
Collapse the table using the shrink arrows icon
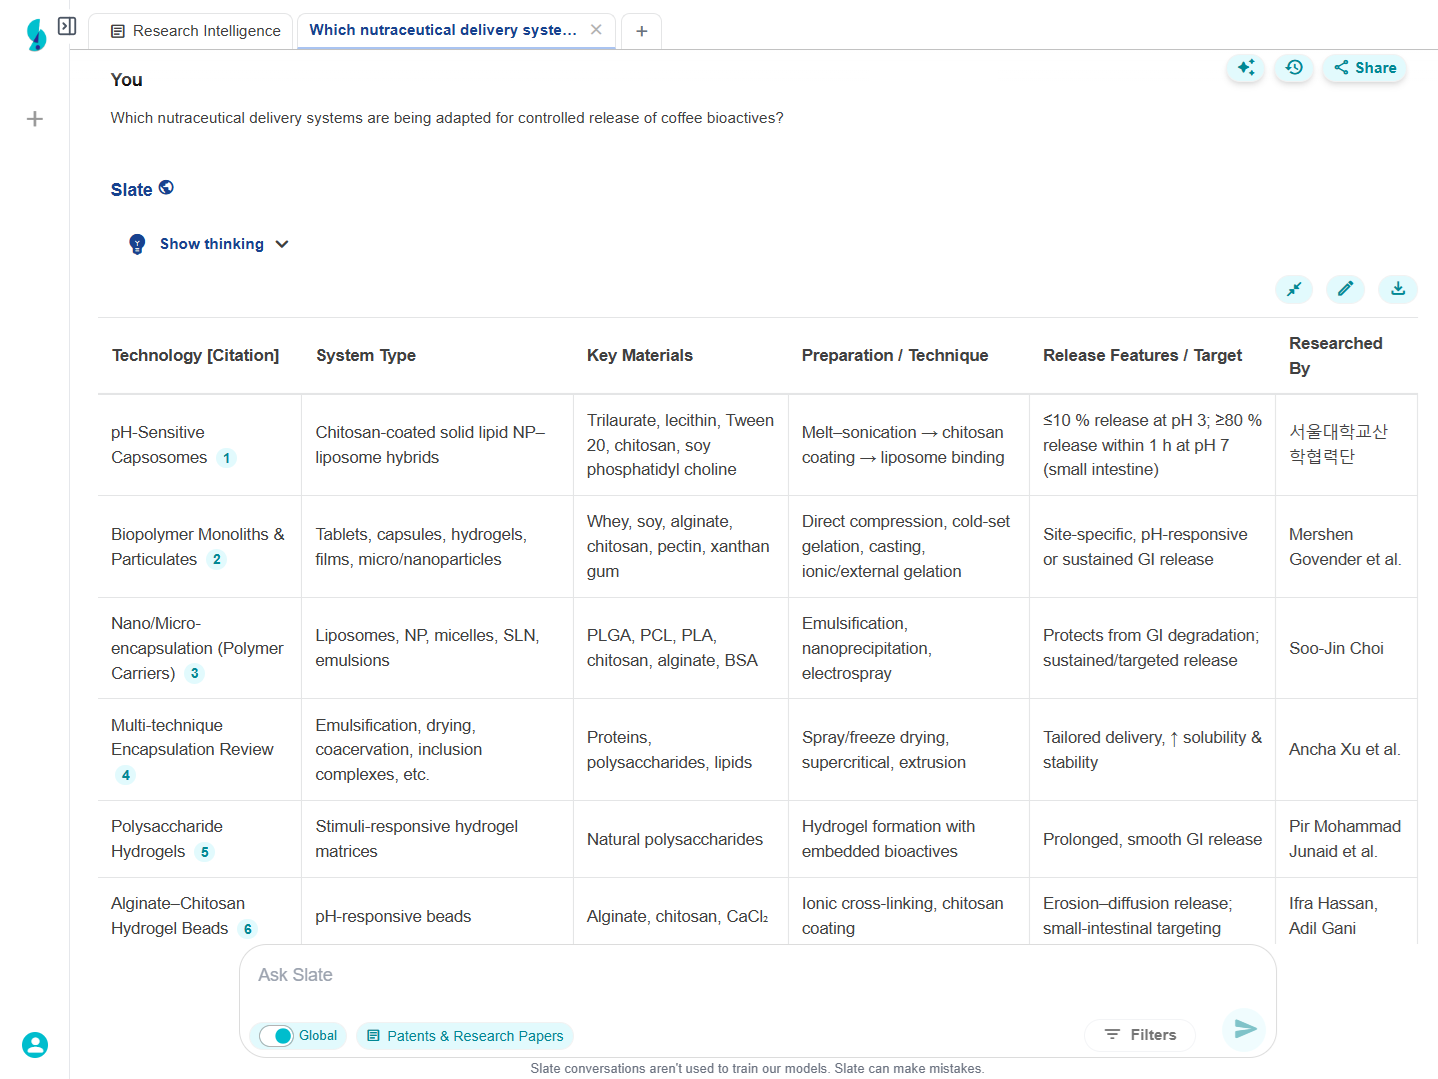(1294, 289)
